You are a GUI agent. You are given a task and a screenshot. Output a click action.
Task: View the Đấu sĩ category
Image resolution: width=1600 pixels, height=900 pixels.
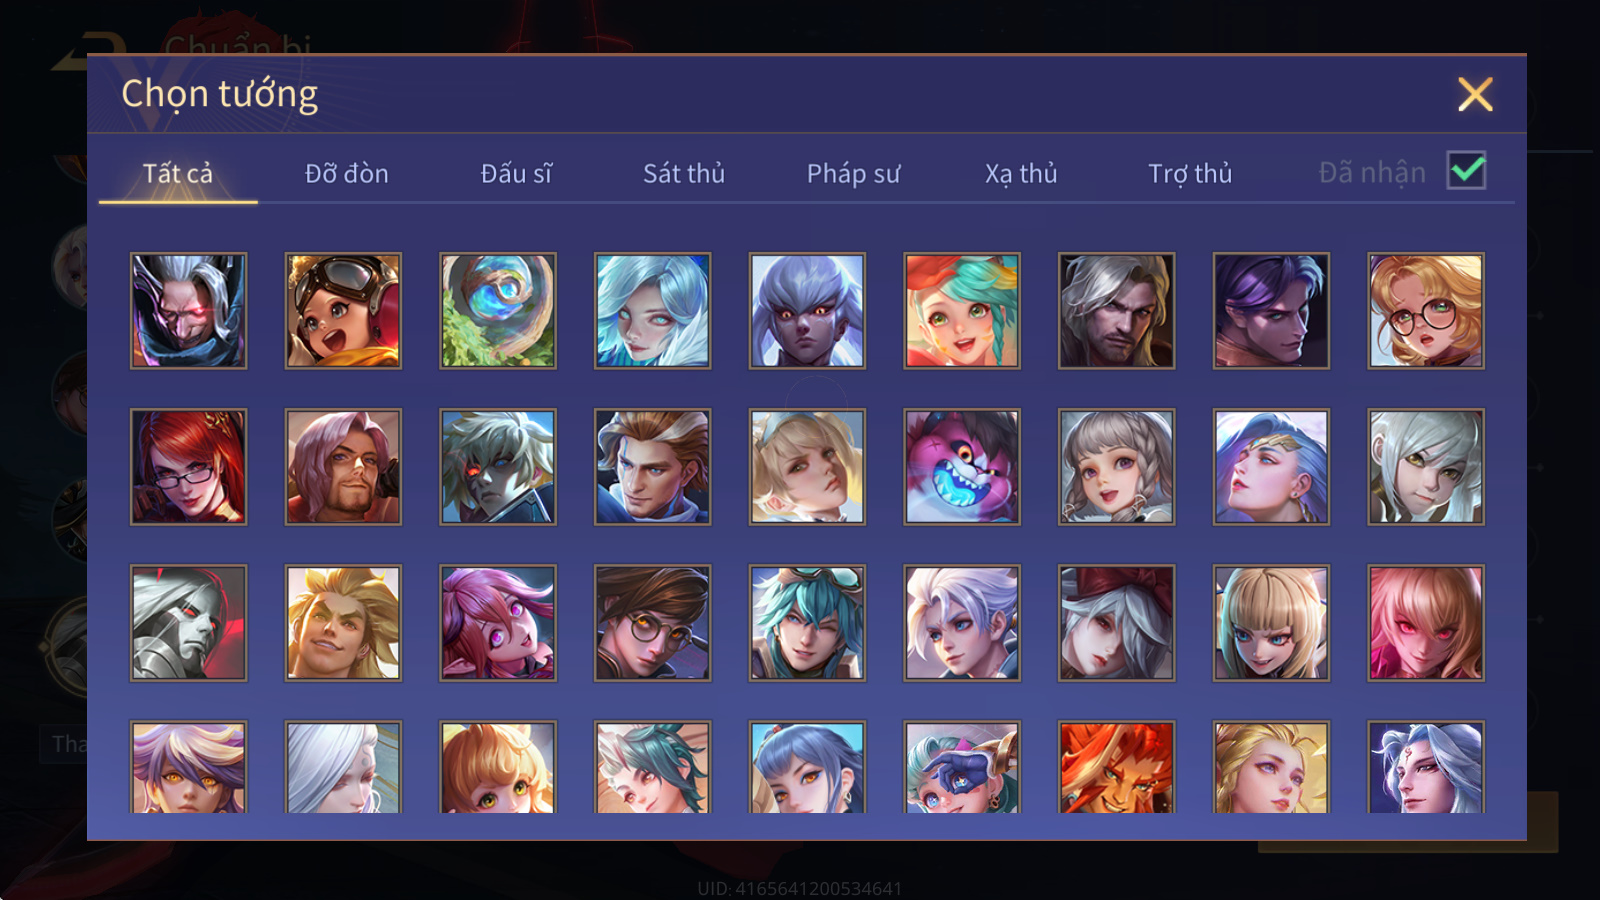pyautogui.click(x=516, y=174)
